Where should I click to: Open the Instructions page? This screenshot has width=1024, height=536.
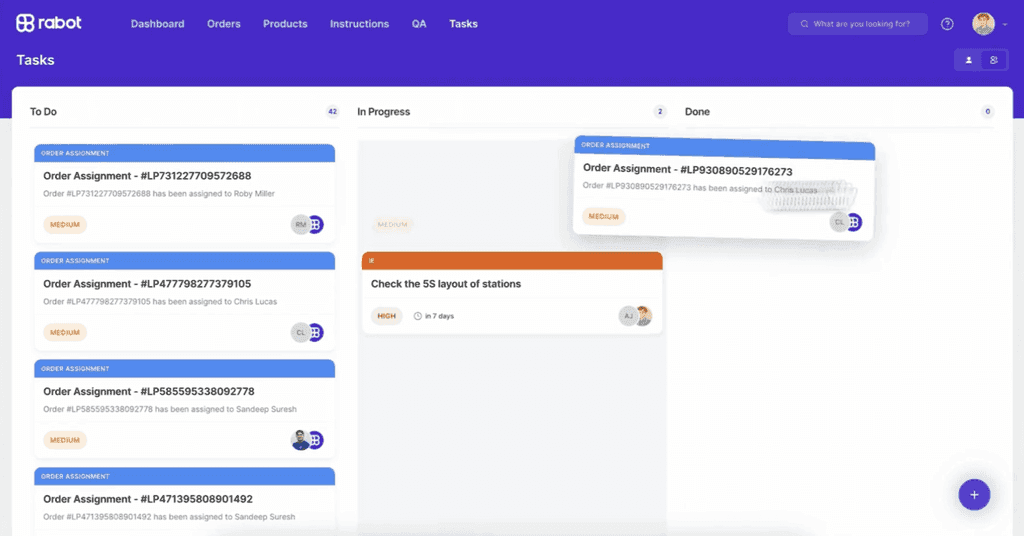coord(359,24)
